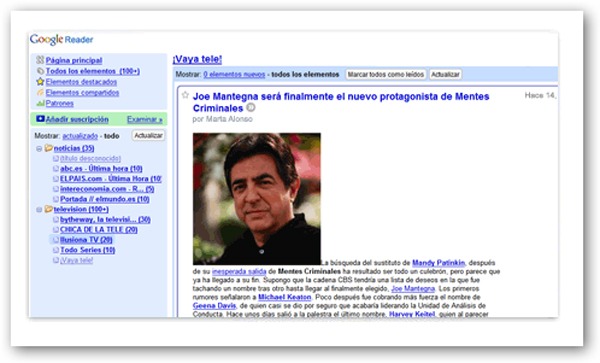Click feed icon for ¡Vaya tele! subscription
Screen dimensions: 600x363
(56, 260)
